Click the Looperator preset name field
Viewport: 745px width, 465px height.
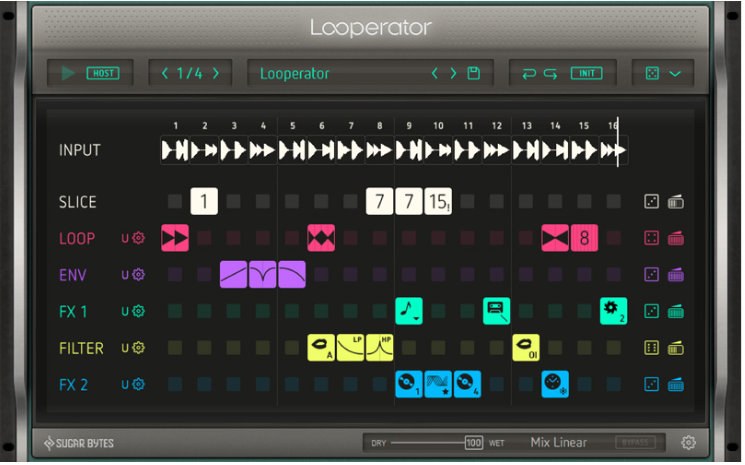(295, 74)
